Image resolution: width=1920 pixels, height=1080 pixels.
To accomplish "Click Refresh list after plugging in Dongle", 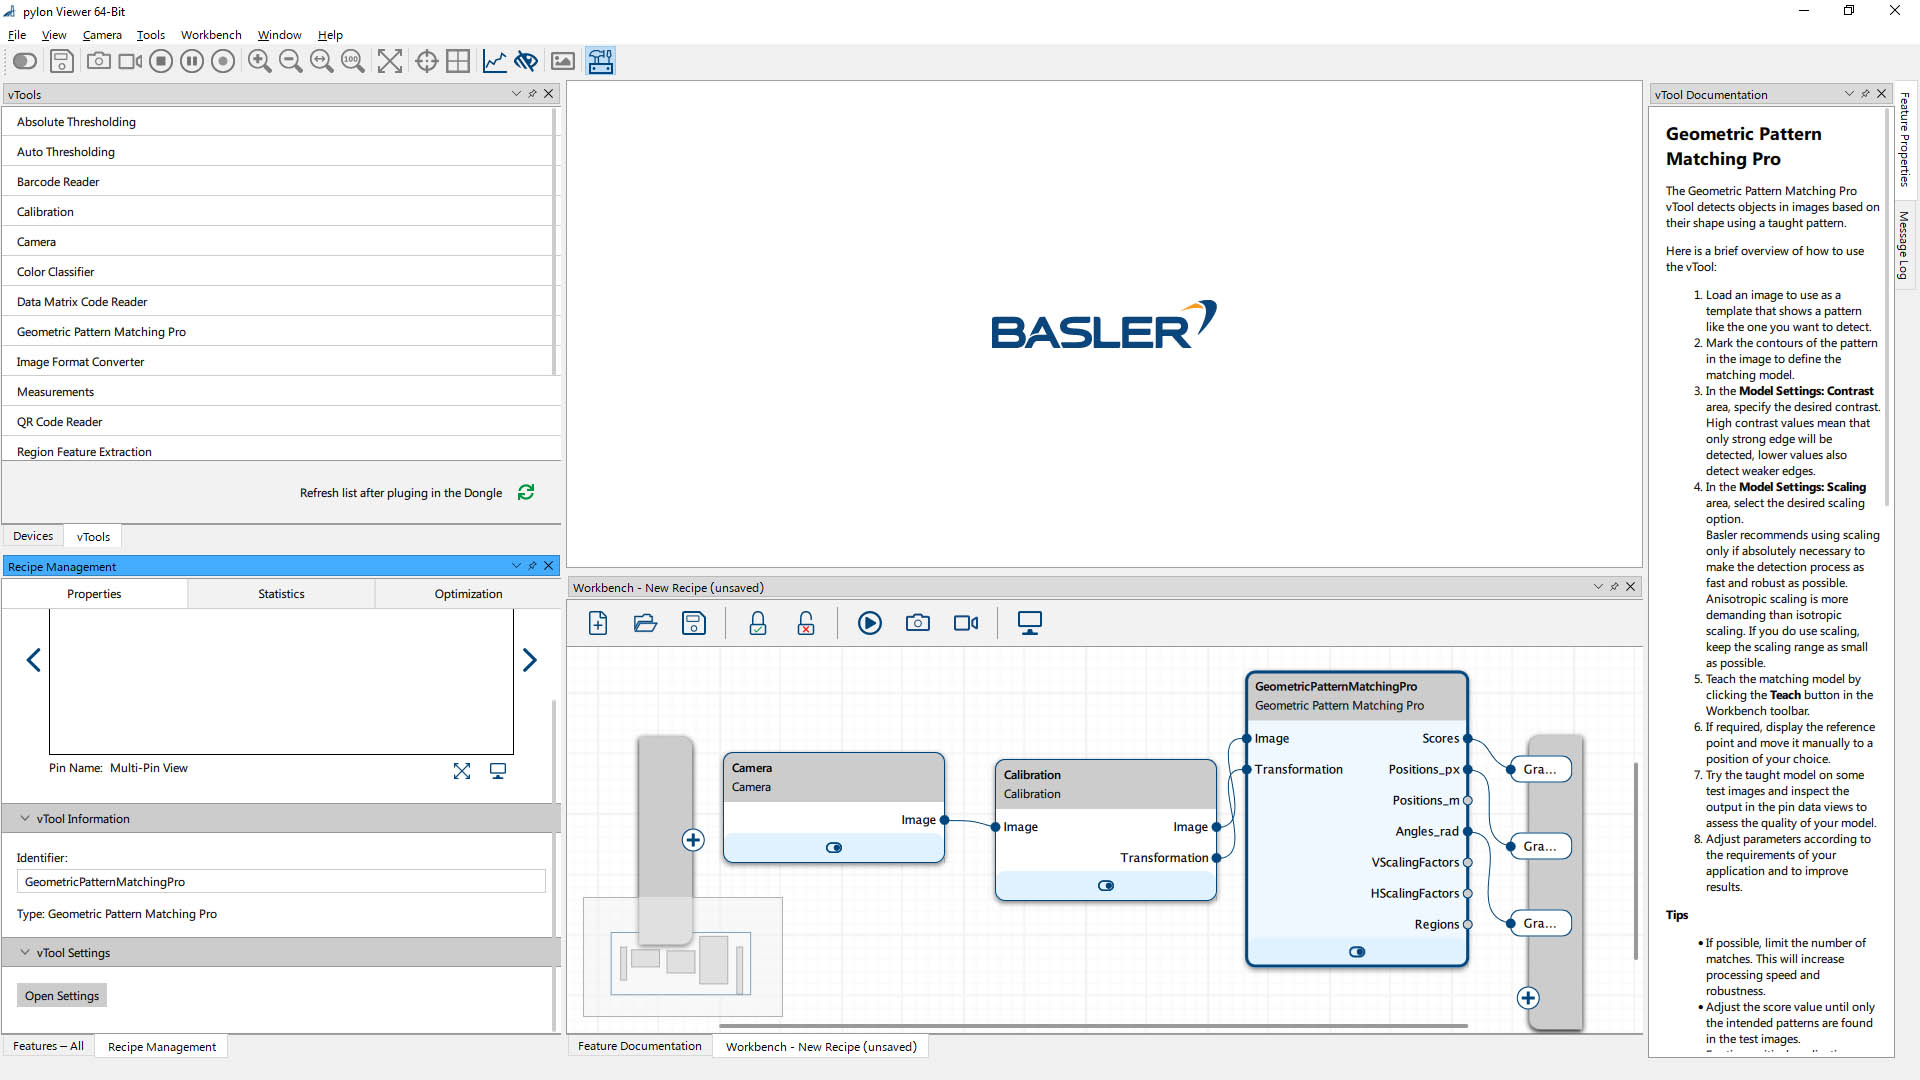I will (524, 492).
